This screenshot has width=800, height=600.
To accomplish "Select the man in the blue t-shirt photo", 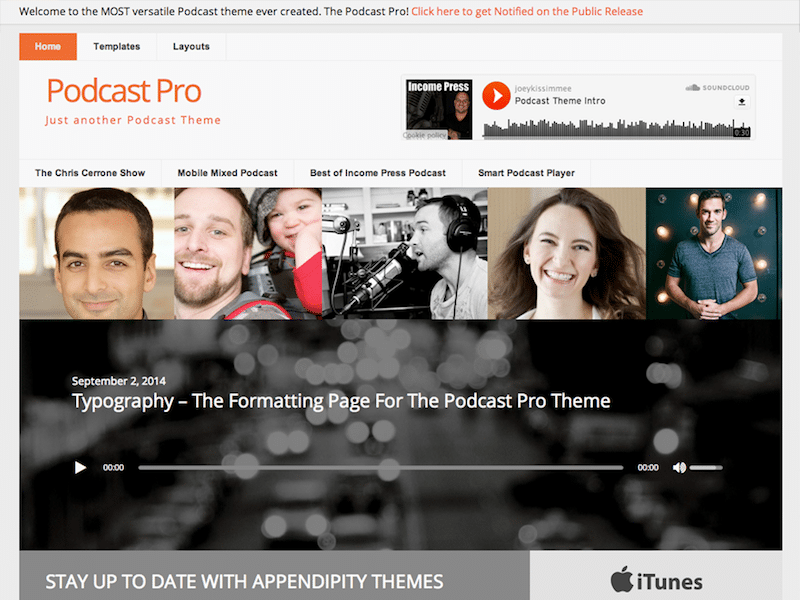I will [x=714, y=254].
